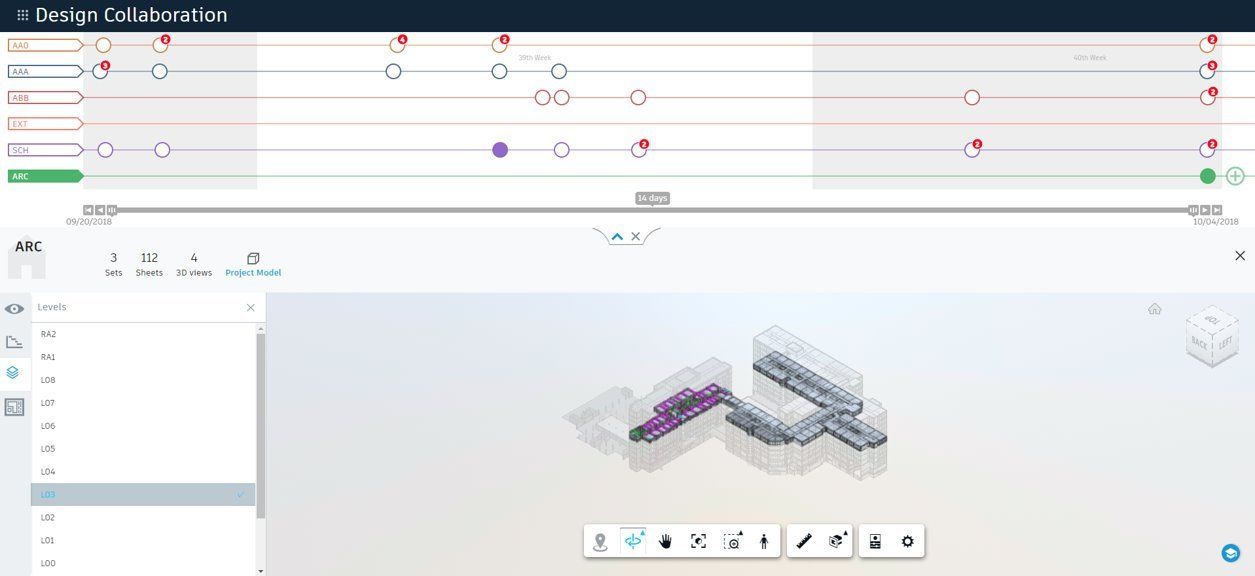Open the sheets browser sidebar icon
1255x576 pixels.
click(x=14, y=407)
